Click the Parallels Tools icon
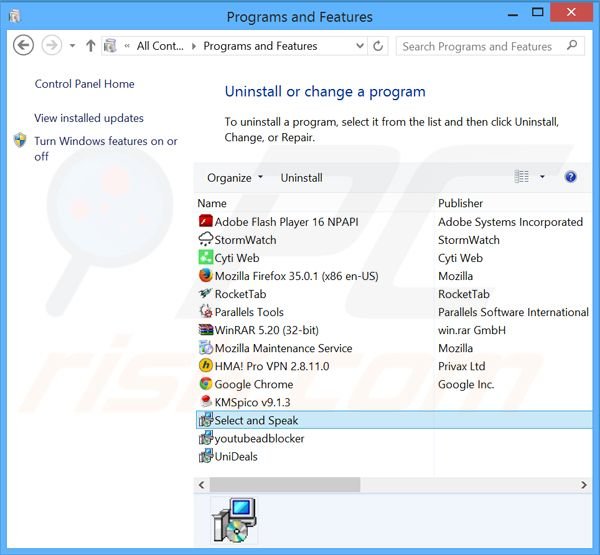 coord(205,312)
